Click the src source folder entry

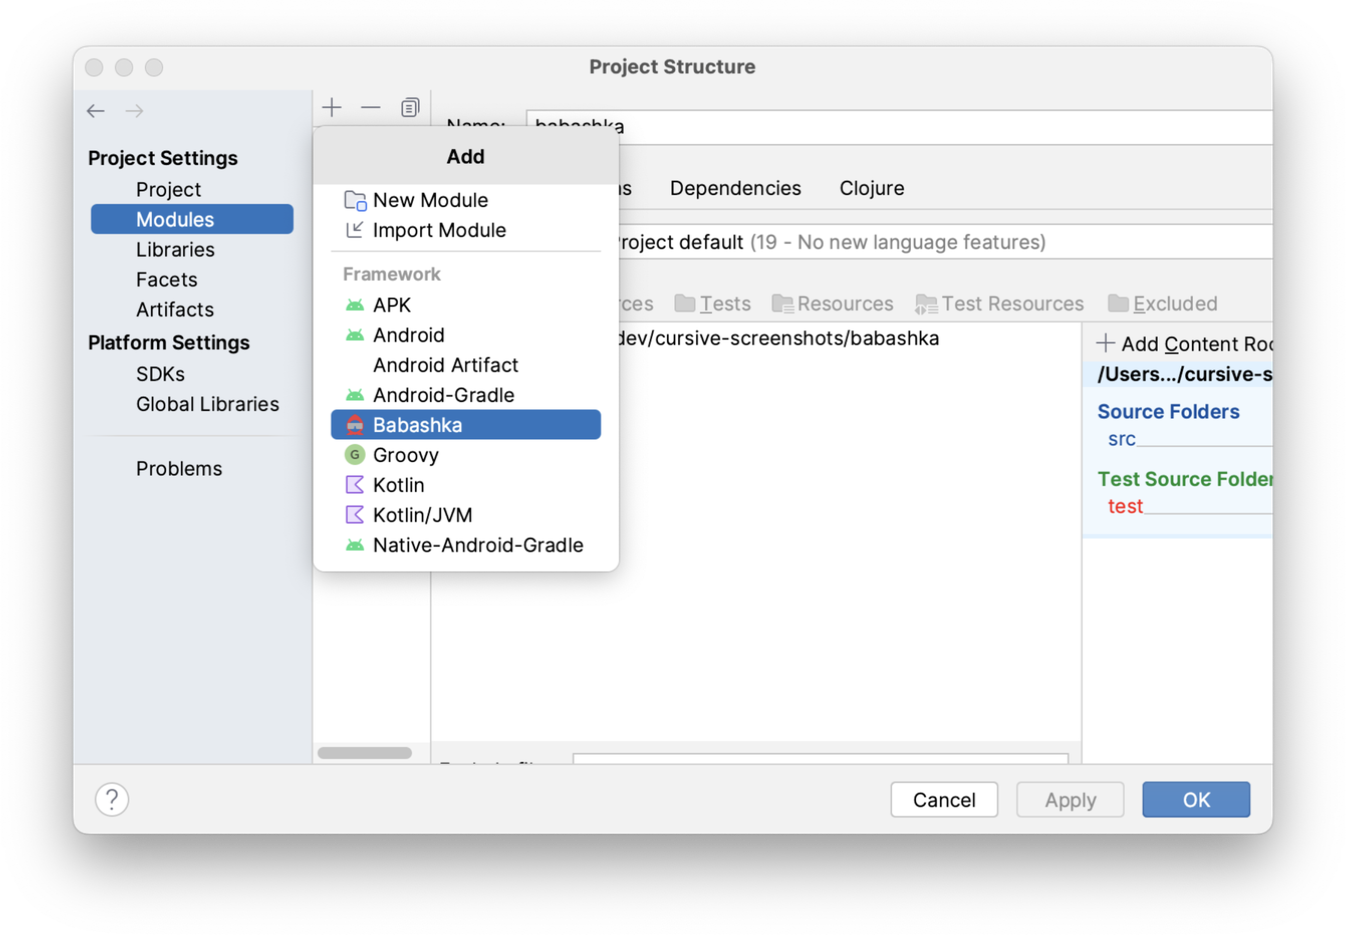click(1121, 439)
